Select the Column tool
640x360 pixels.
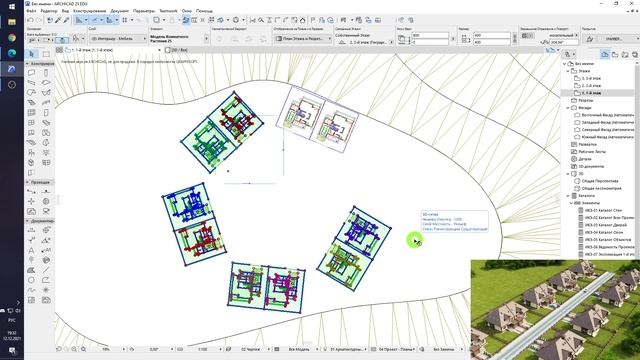[46, 73]
